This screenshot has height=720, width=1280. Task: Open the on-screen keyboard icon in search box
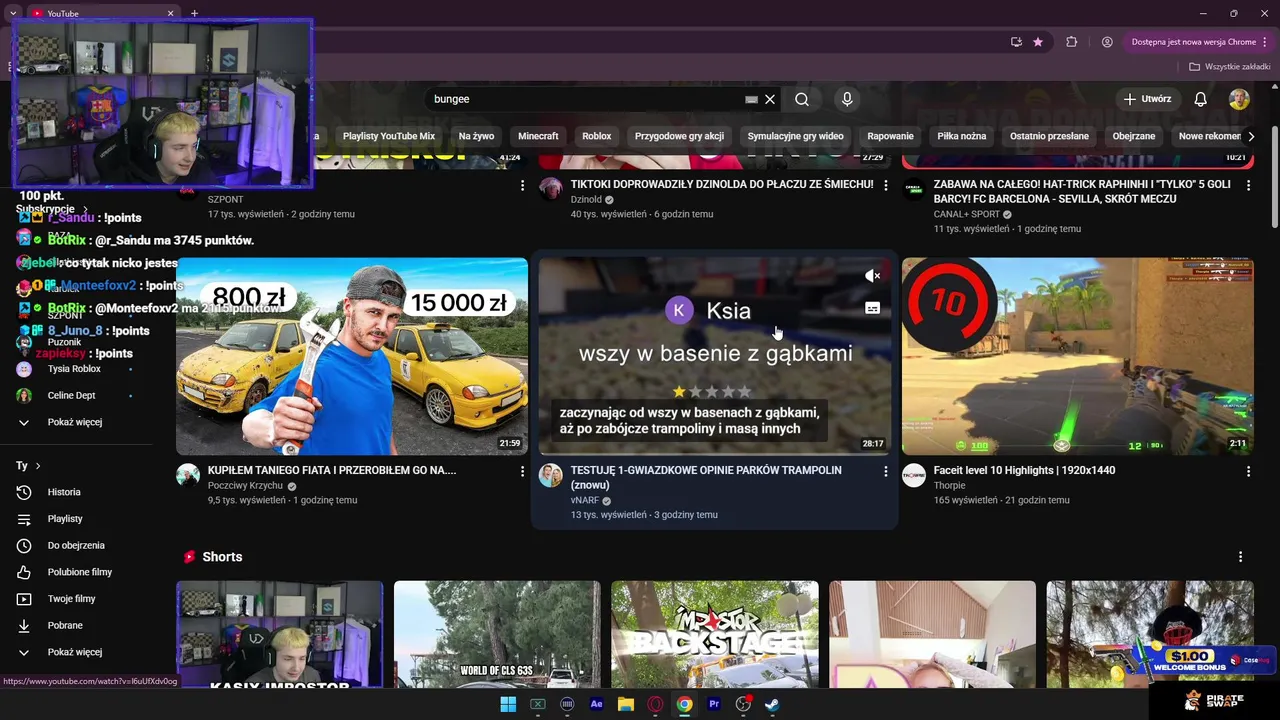tap(751, 99)
